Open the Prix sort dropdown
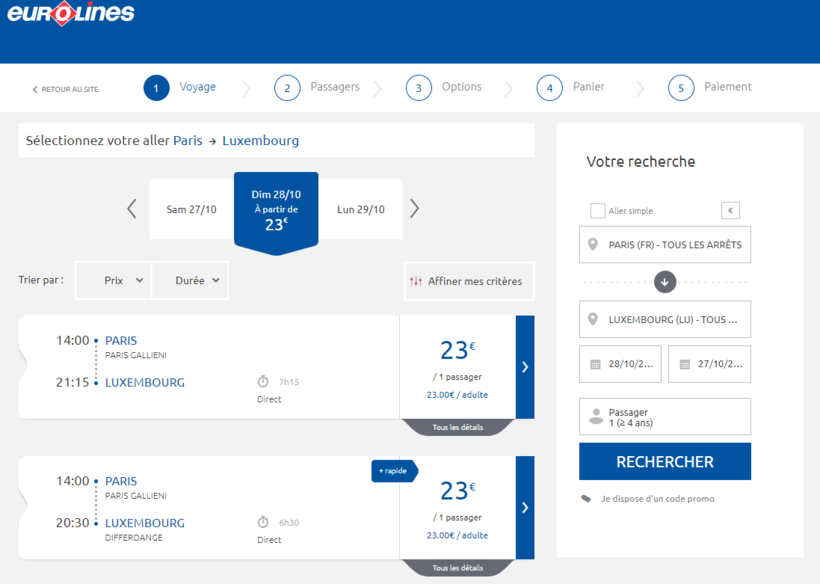 [114, 281]
